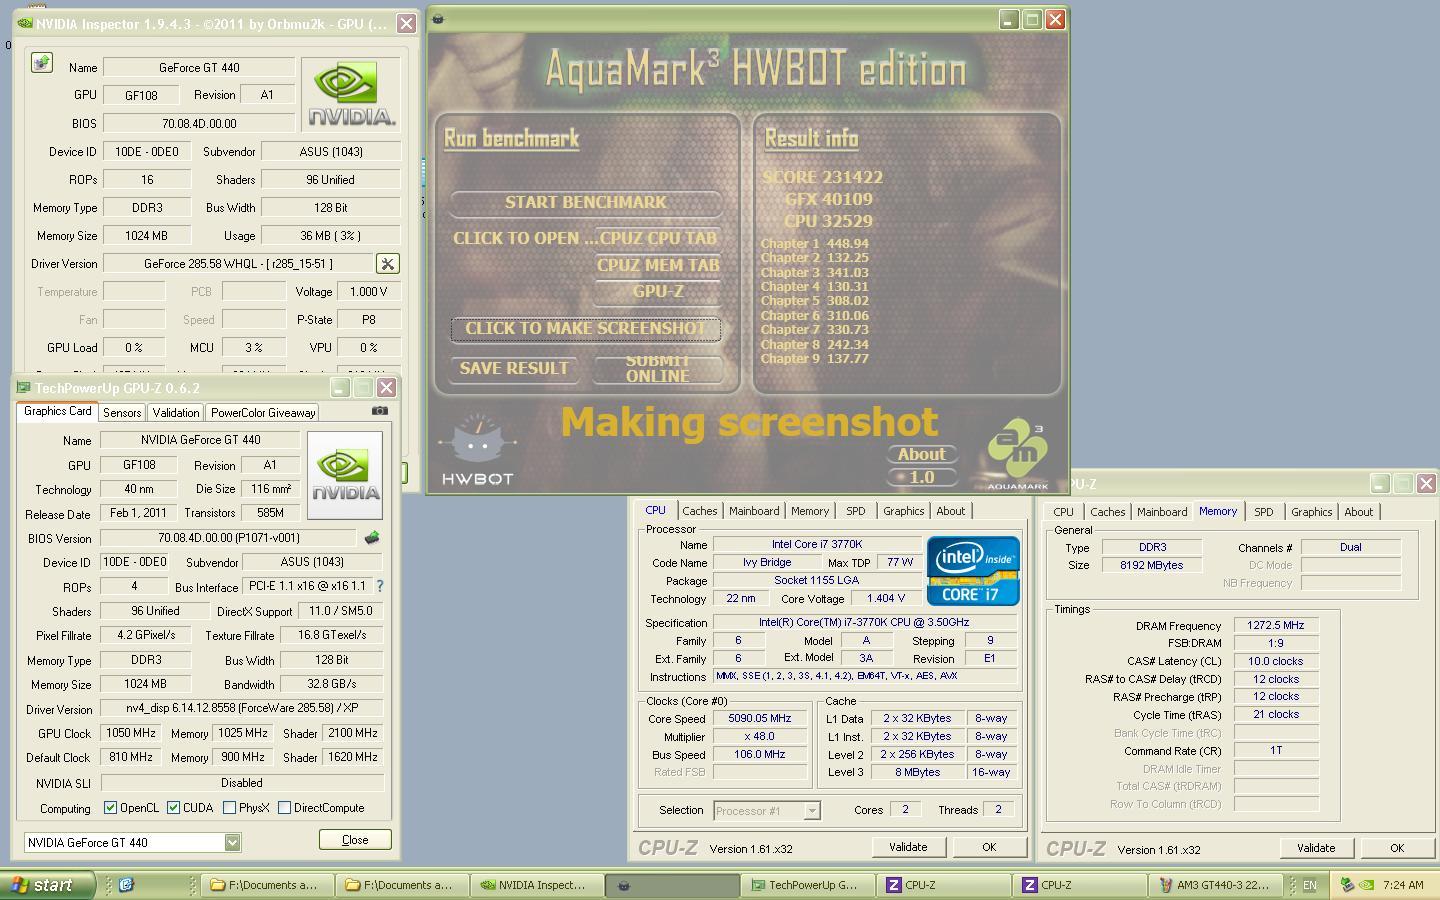Open driver profile settings tool icon beside Driver Version
Image resolution: width=1440 pixels, height=900 pixels.
[387, 264]
